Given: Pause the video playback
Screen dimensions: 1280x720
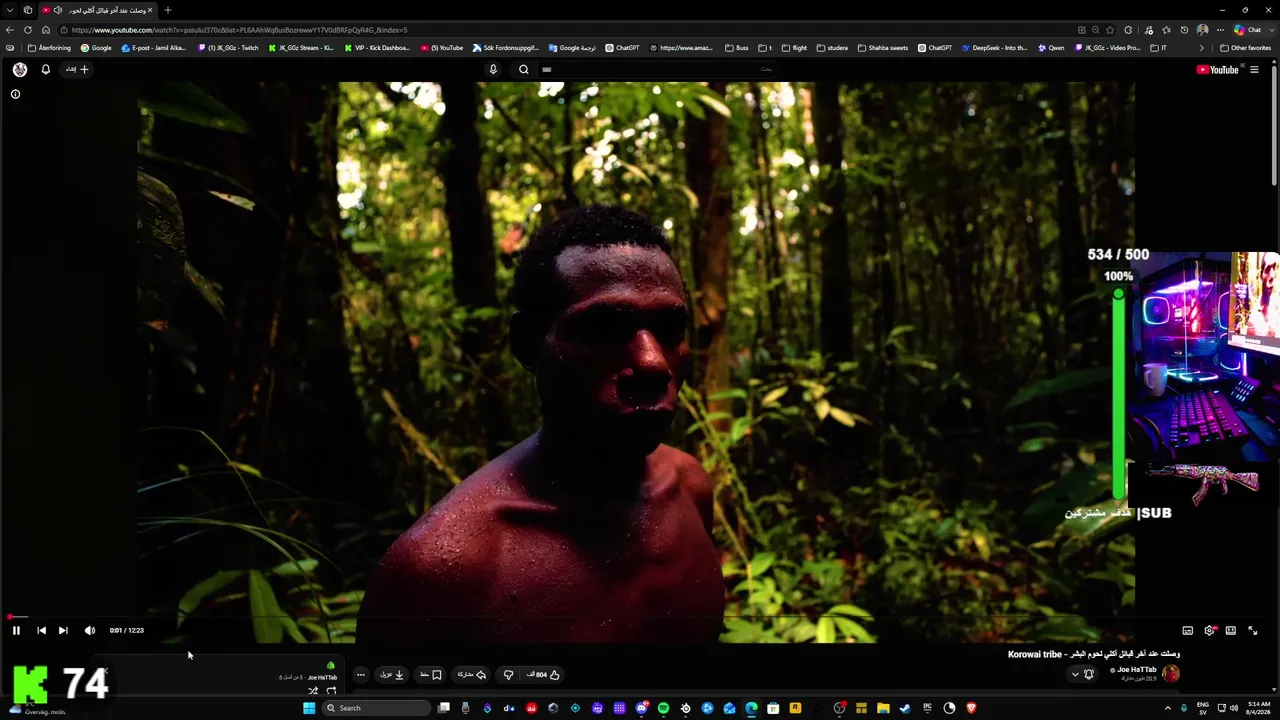Looking at the screenshot, I should coord(16,630).
